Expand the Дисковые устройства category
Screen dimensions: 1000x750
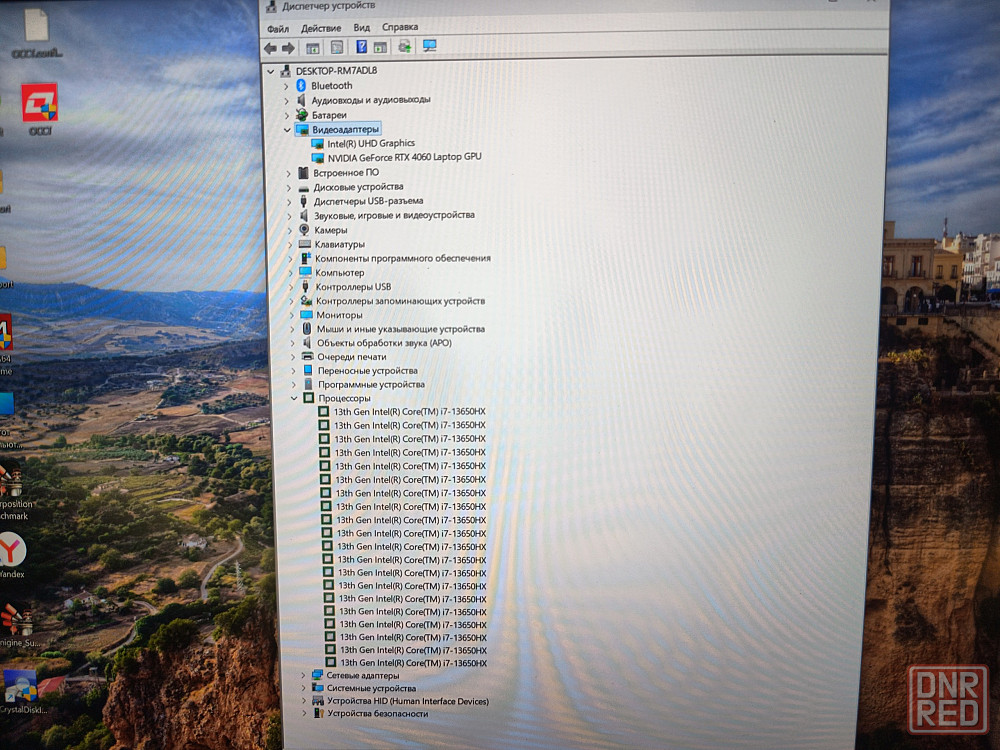(290, 187)
